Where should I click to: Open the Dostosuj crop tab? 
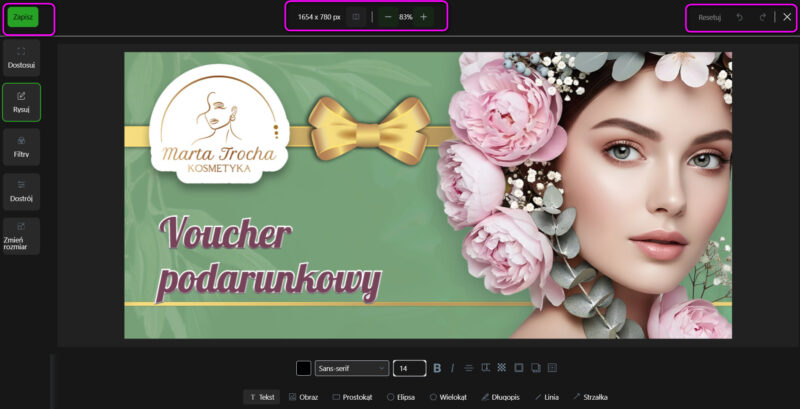click(21, 57)
